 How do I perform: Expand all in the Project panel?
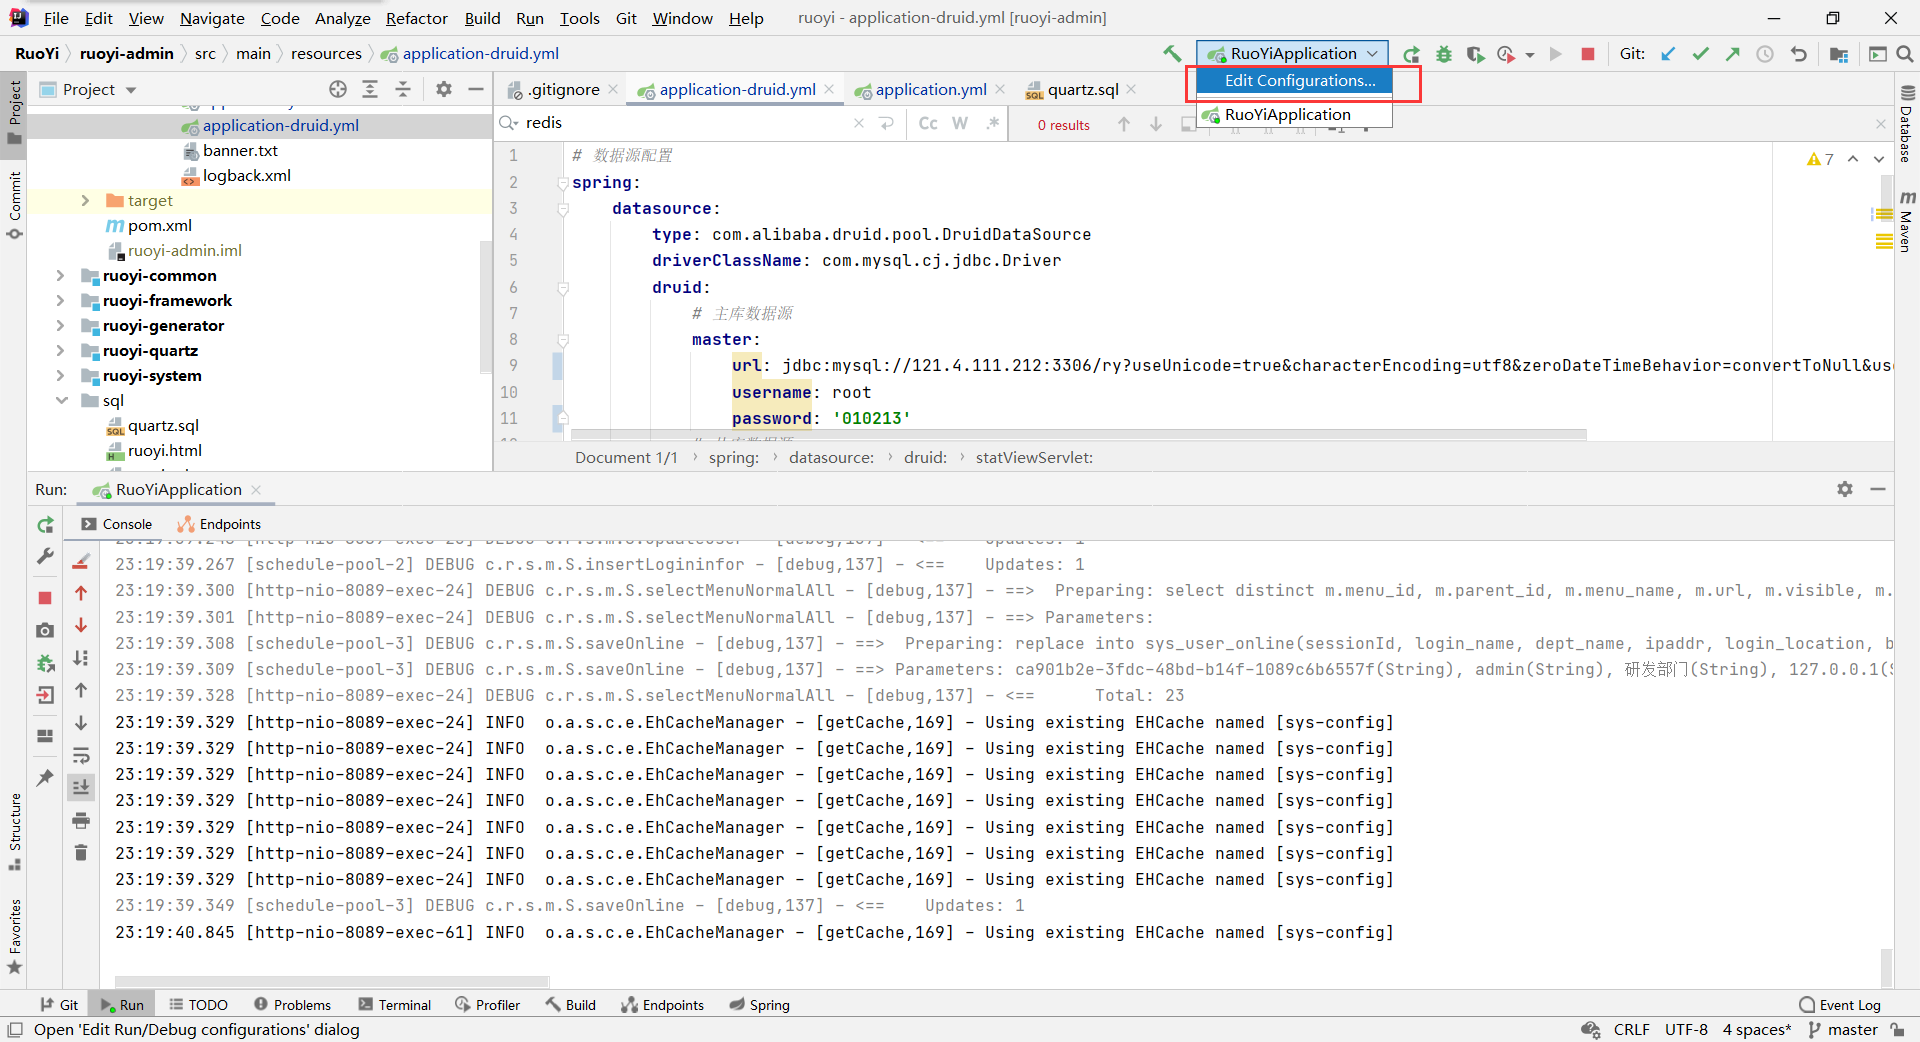(370, 89)
